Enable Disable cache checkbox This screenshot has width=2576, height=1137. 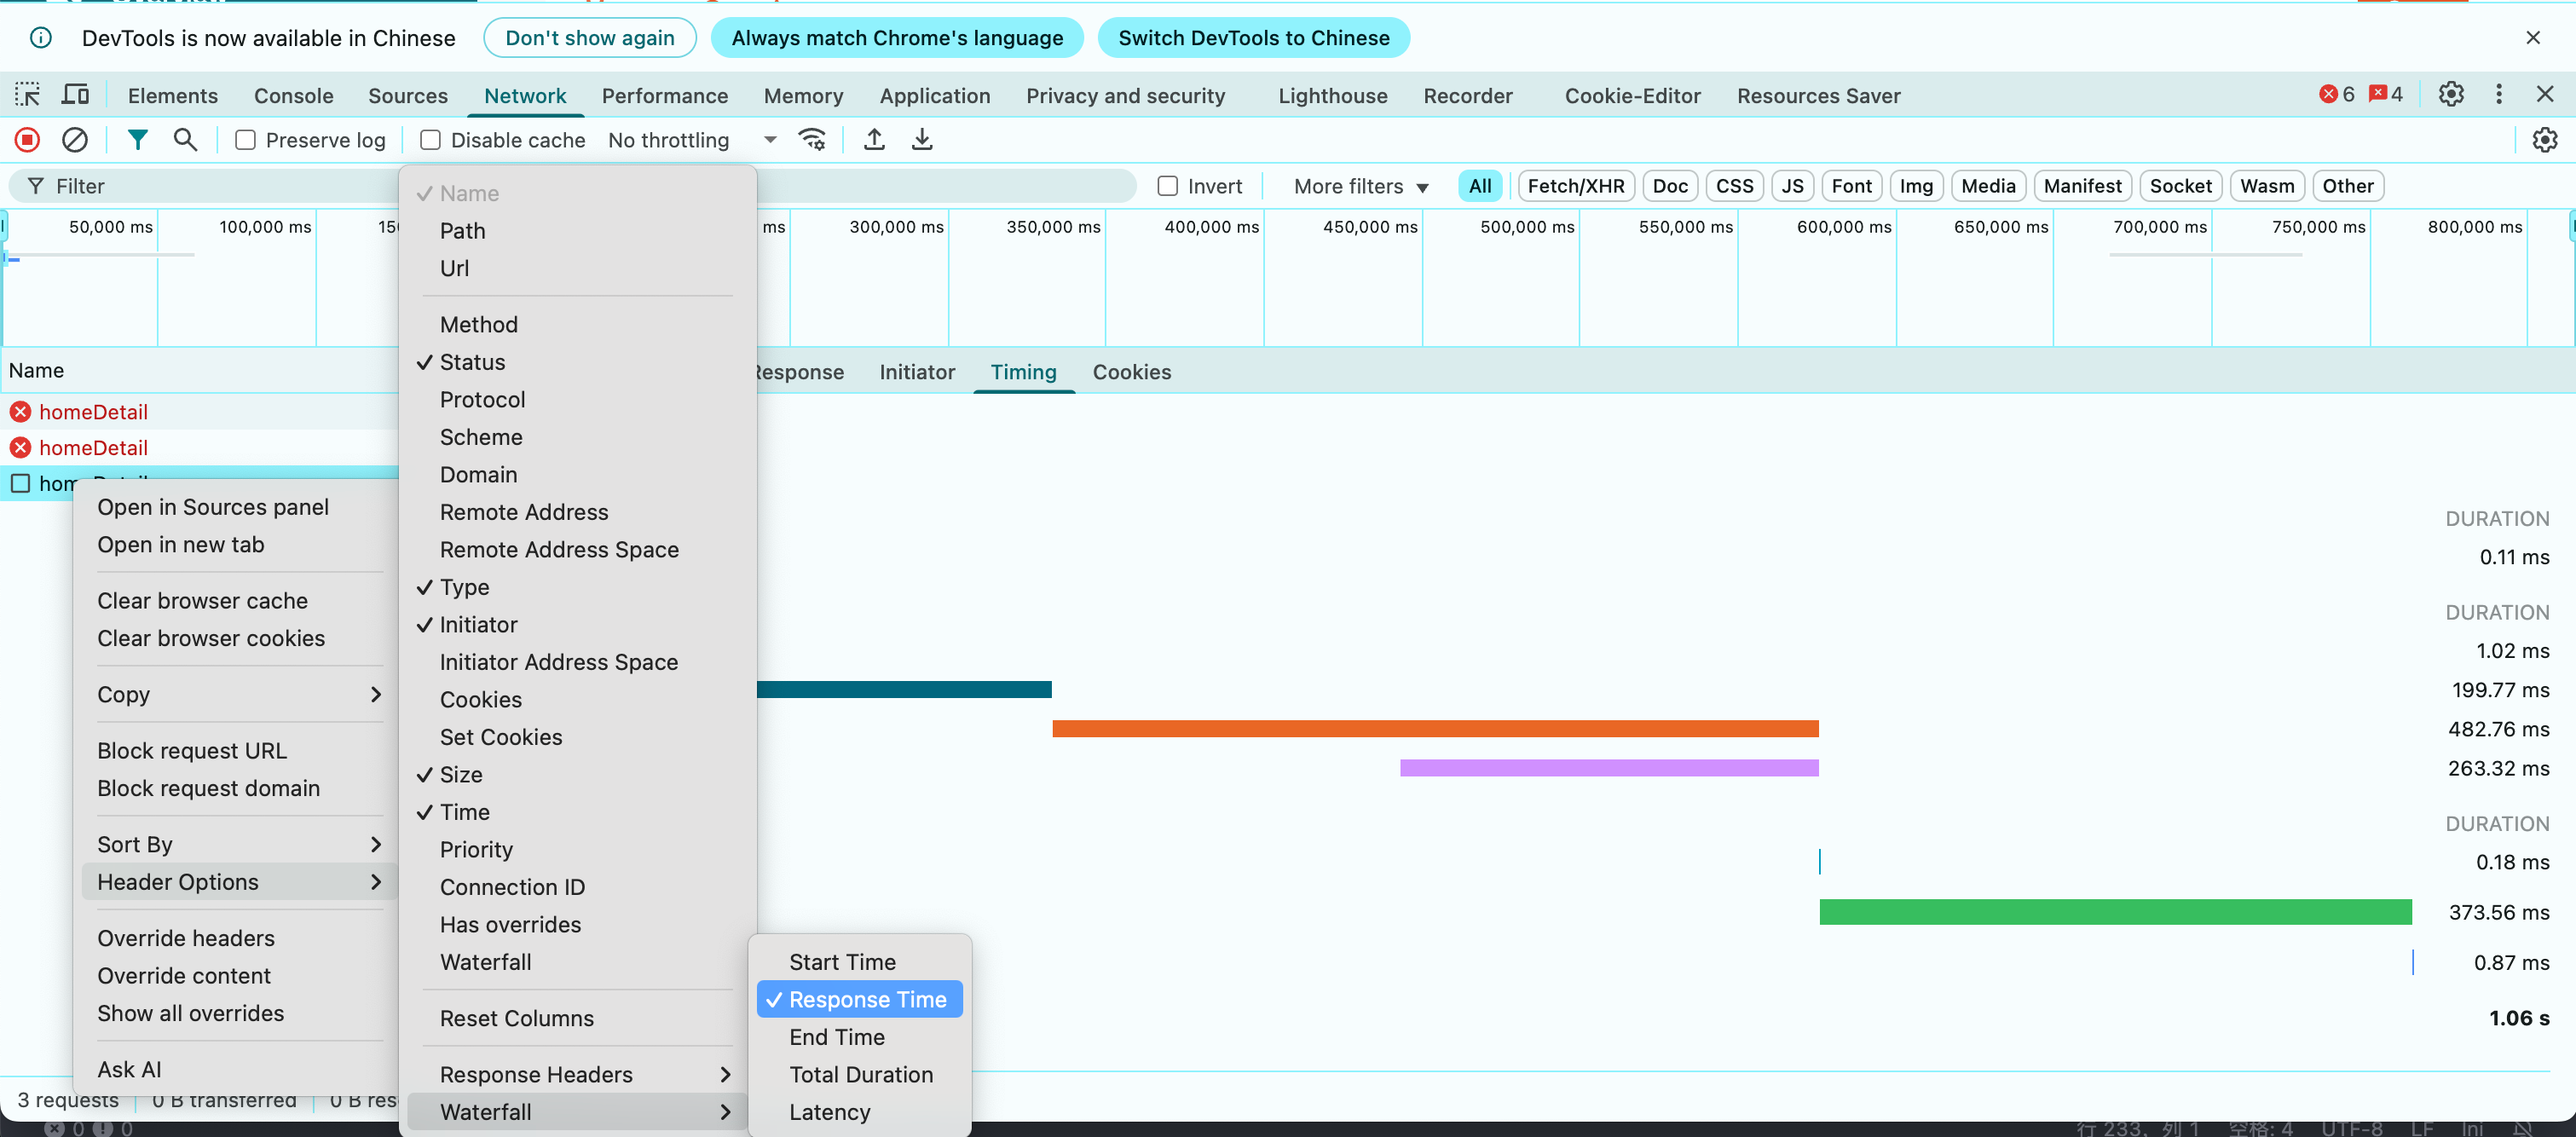point(430,140)
